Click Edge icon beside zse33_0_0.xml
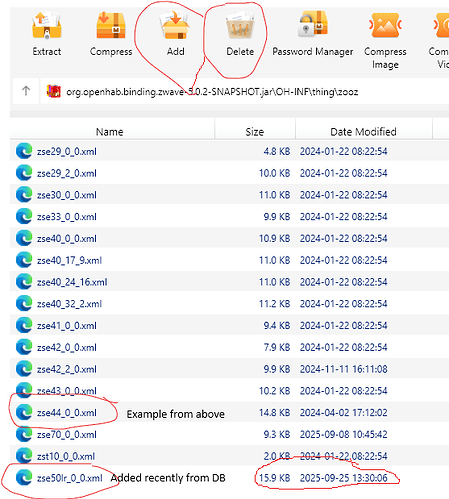Viewport: 449px width, 499px height. point(24,216)
